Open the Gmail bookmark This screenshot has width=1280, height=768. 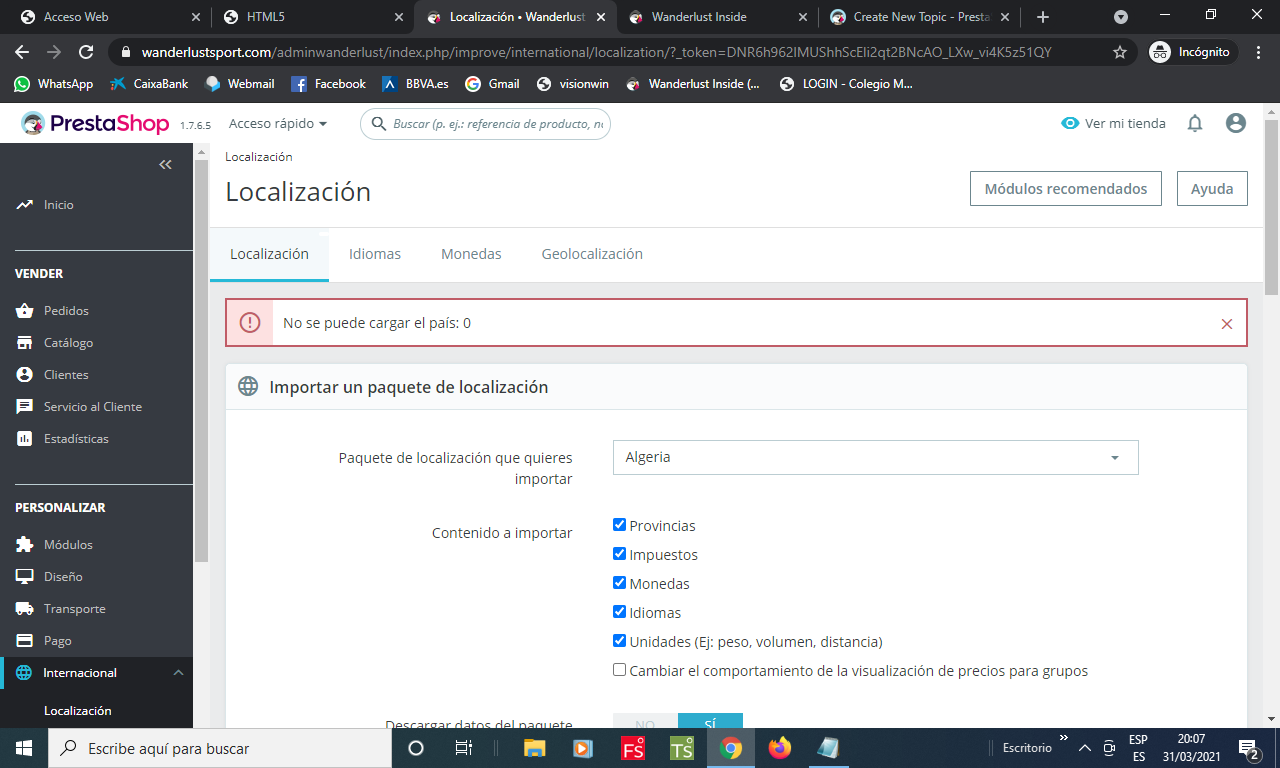click(492, 84)
